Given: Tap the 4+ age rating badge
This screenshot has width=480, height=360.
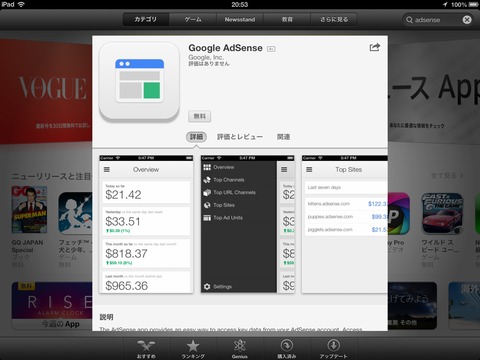Looking at the screenshot, I should pyautogui.click(x=271, y=49).
